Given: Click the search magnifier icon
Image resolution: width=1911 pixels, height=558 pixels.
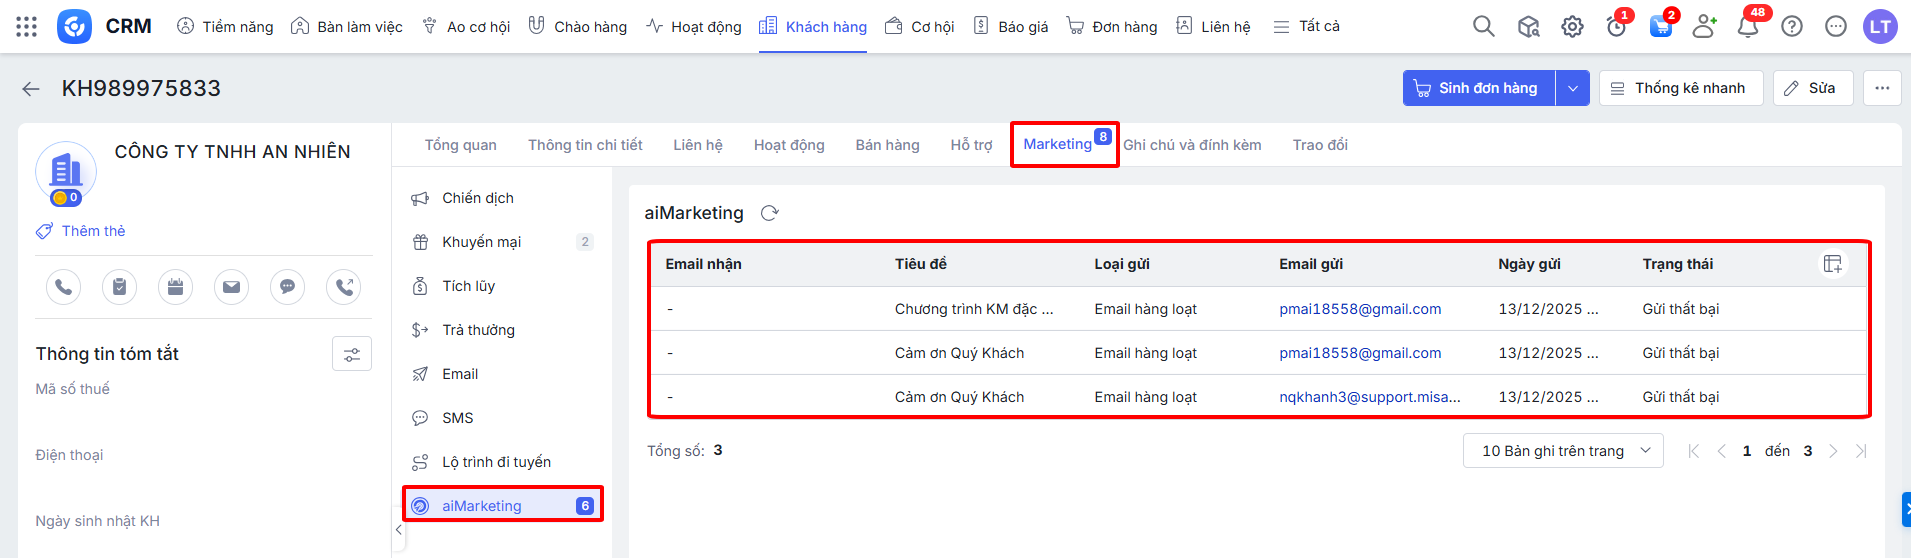Looking at the screenshot, I should point(1484,27).
